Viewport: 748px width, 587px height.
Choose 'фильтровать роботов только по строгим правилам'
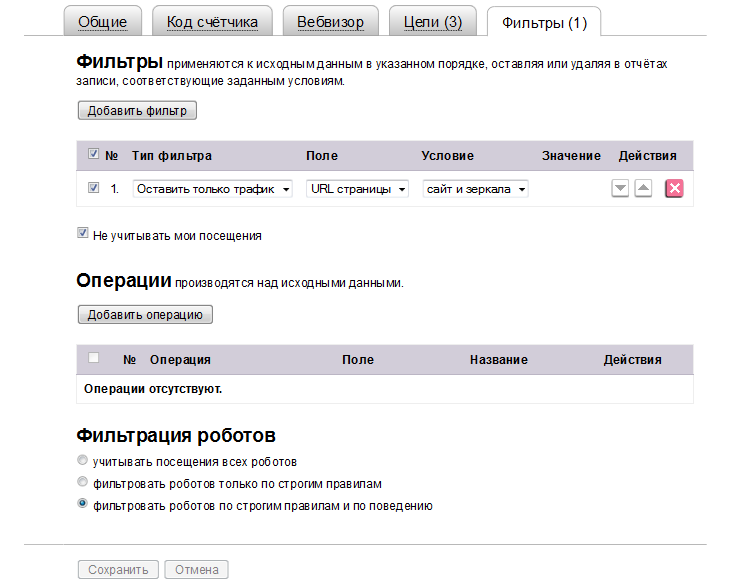[x=83, y=483]
